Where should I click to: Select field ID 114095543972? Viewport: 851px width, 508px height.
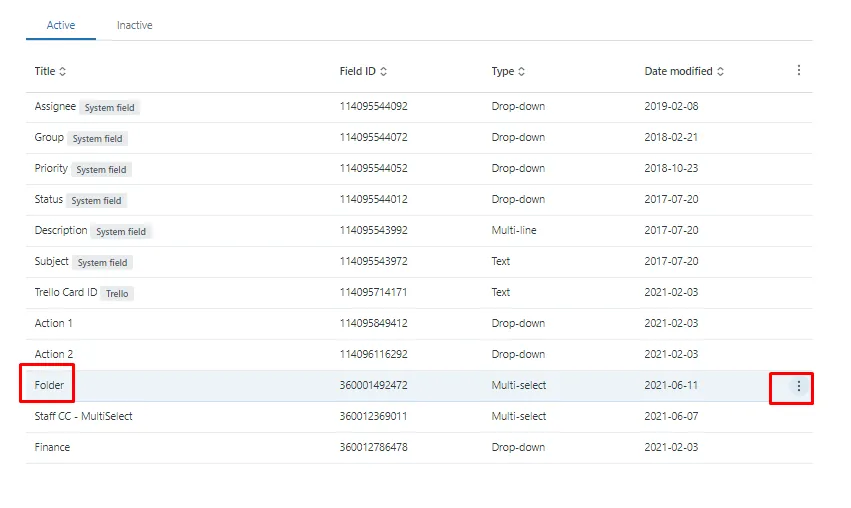pyautogui.click(x=373, y=261)
